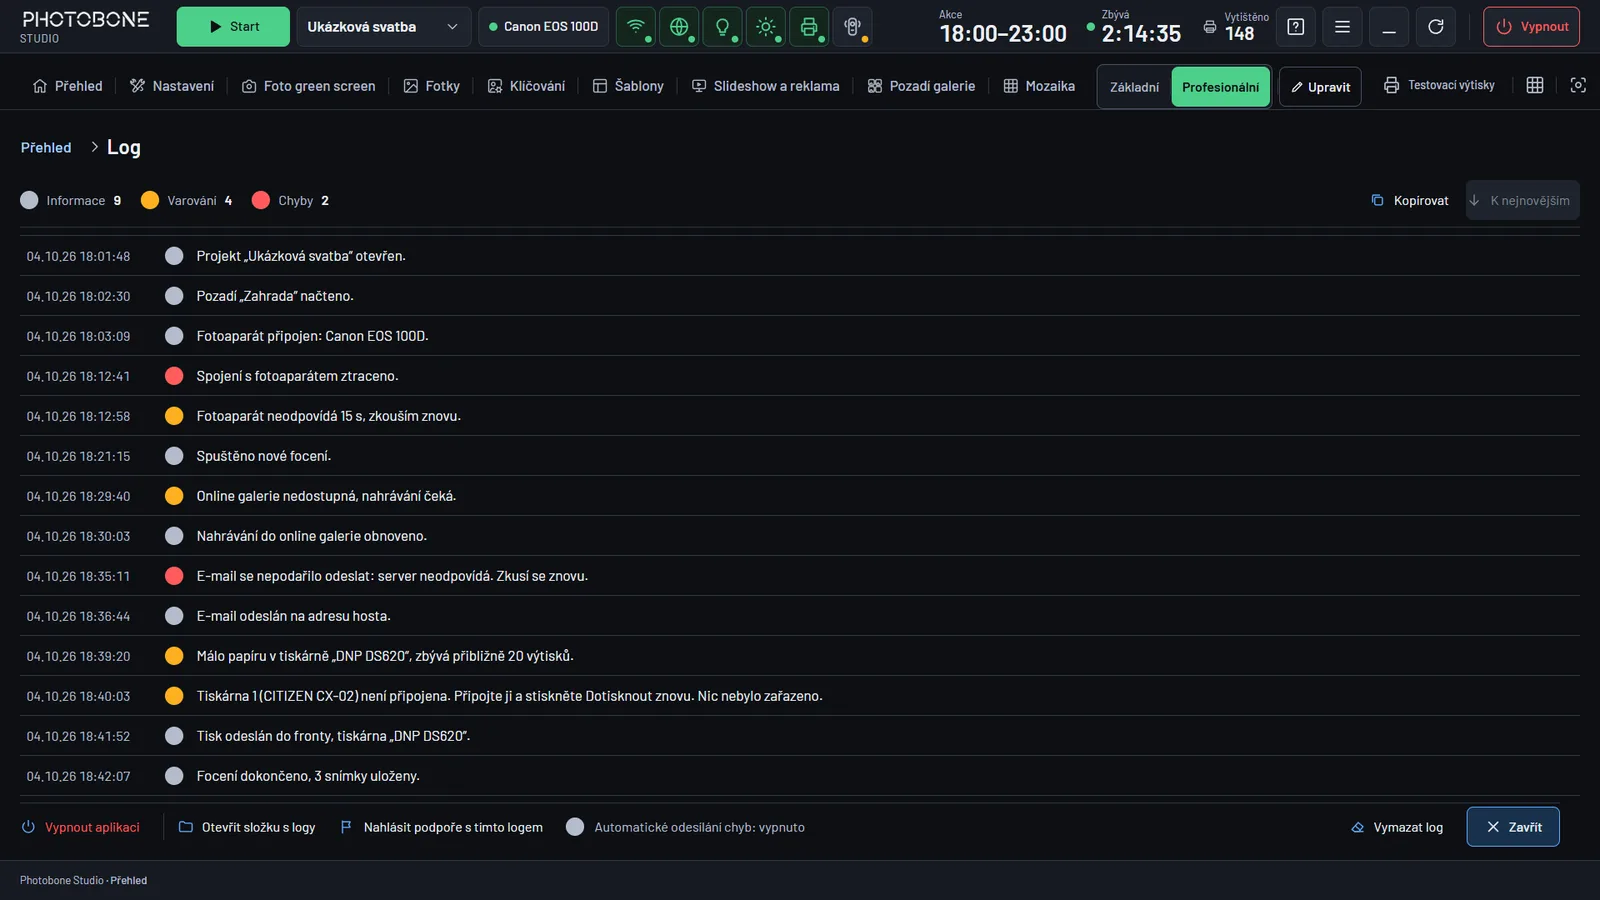Go to Pozadí galerie tab
The height and width of the screenshot is (900, 1600).
(x=921, y=86)
